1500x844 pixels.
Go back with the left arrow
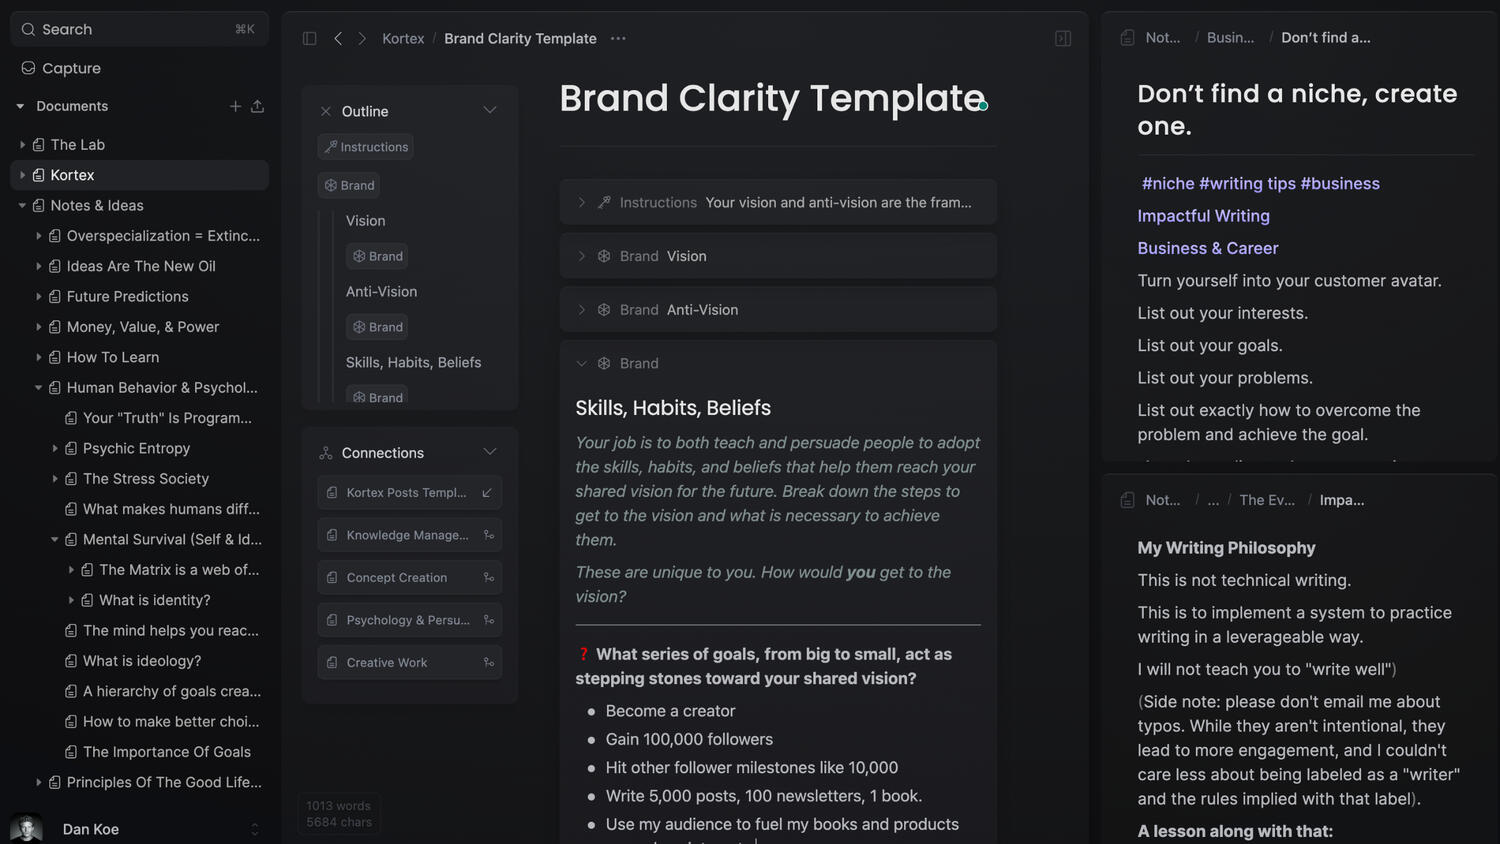point(338,39)
